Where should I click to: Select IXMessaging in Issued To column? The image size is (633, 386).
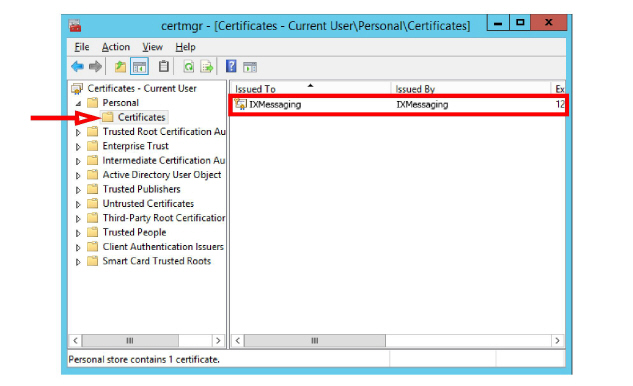275,105
